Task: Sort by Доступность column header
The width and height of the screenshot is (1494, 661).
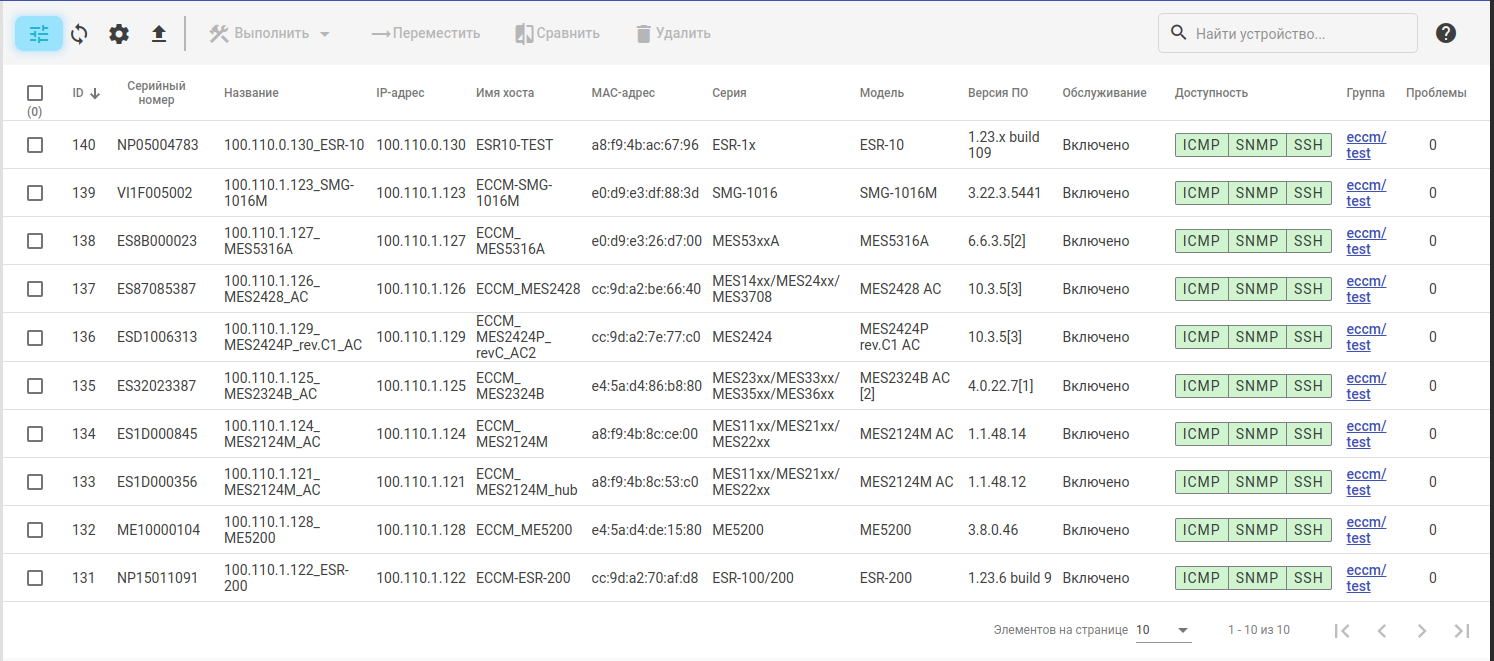Action: (1211, 93)
